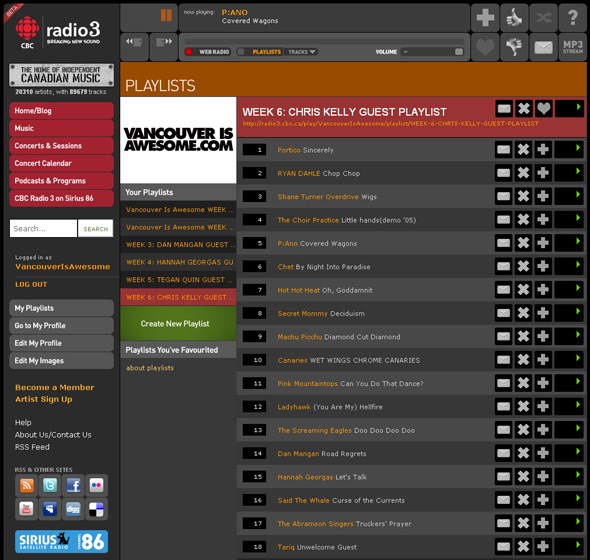Open the Week 6 playlist URL link
Viewport: 590px width, 560px height.
pyautogui.click(x=390, y=123)
